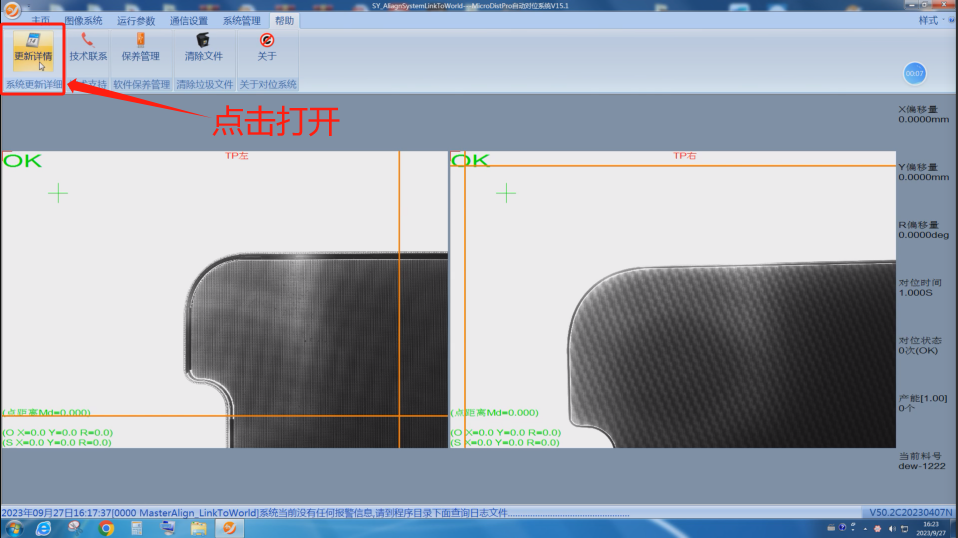Select the 通信设置 tab
958x538 pixels.
(188, 21)
